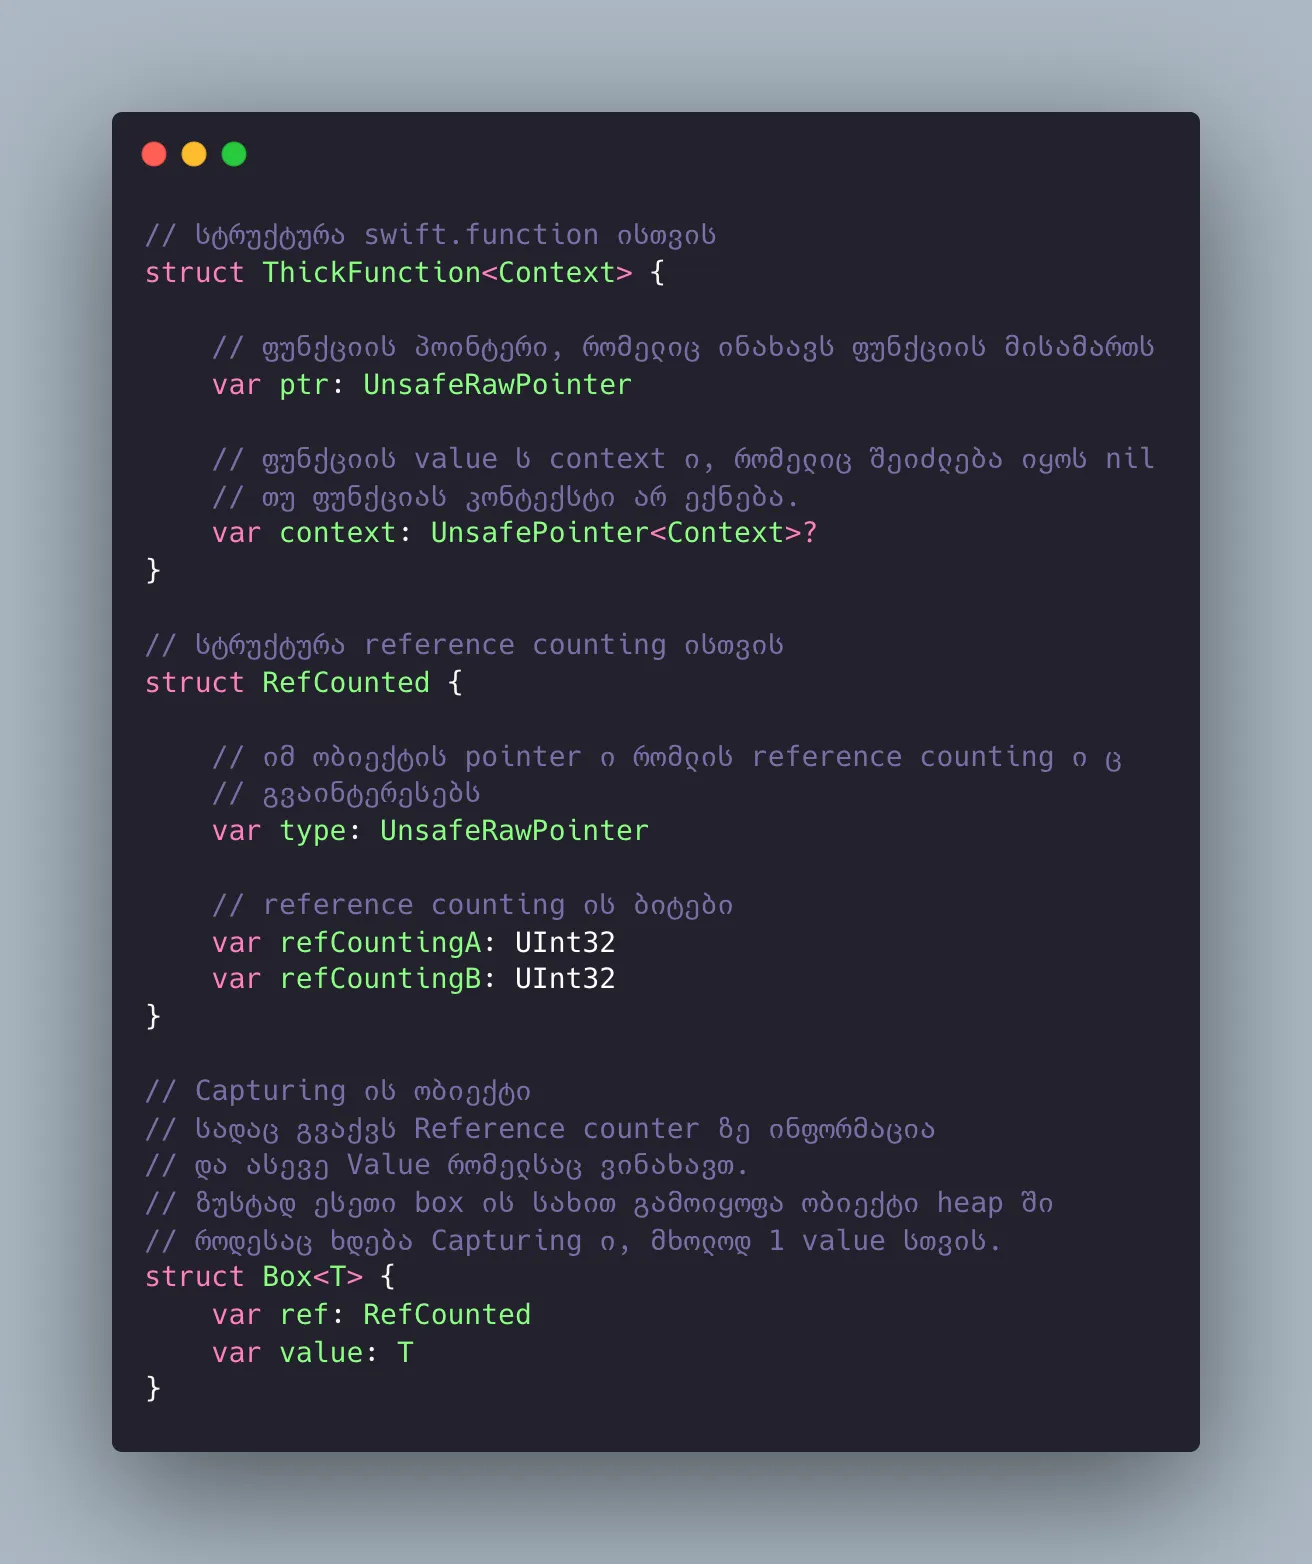
Task: Click the refCountingB variable name
Action: 380,979
